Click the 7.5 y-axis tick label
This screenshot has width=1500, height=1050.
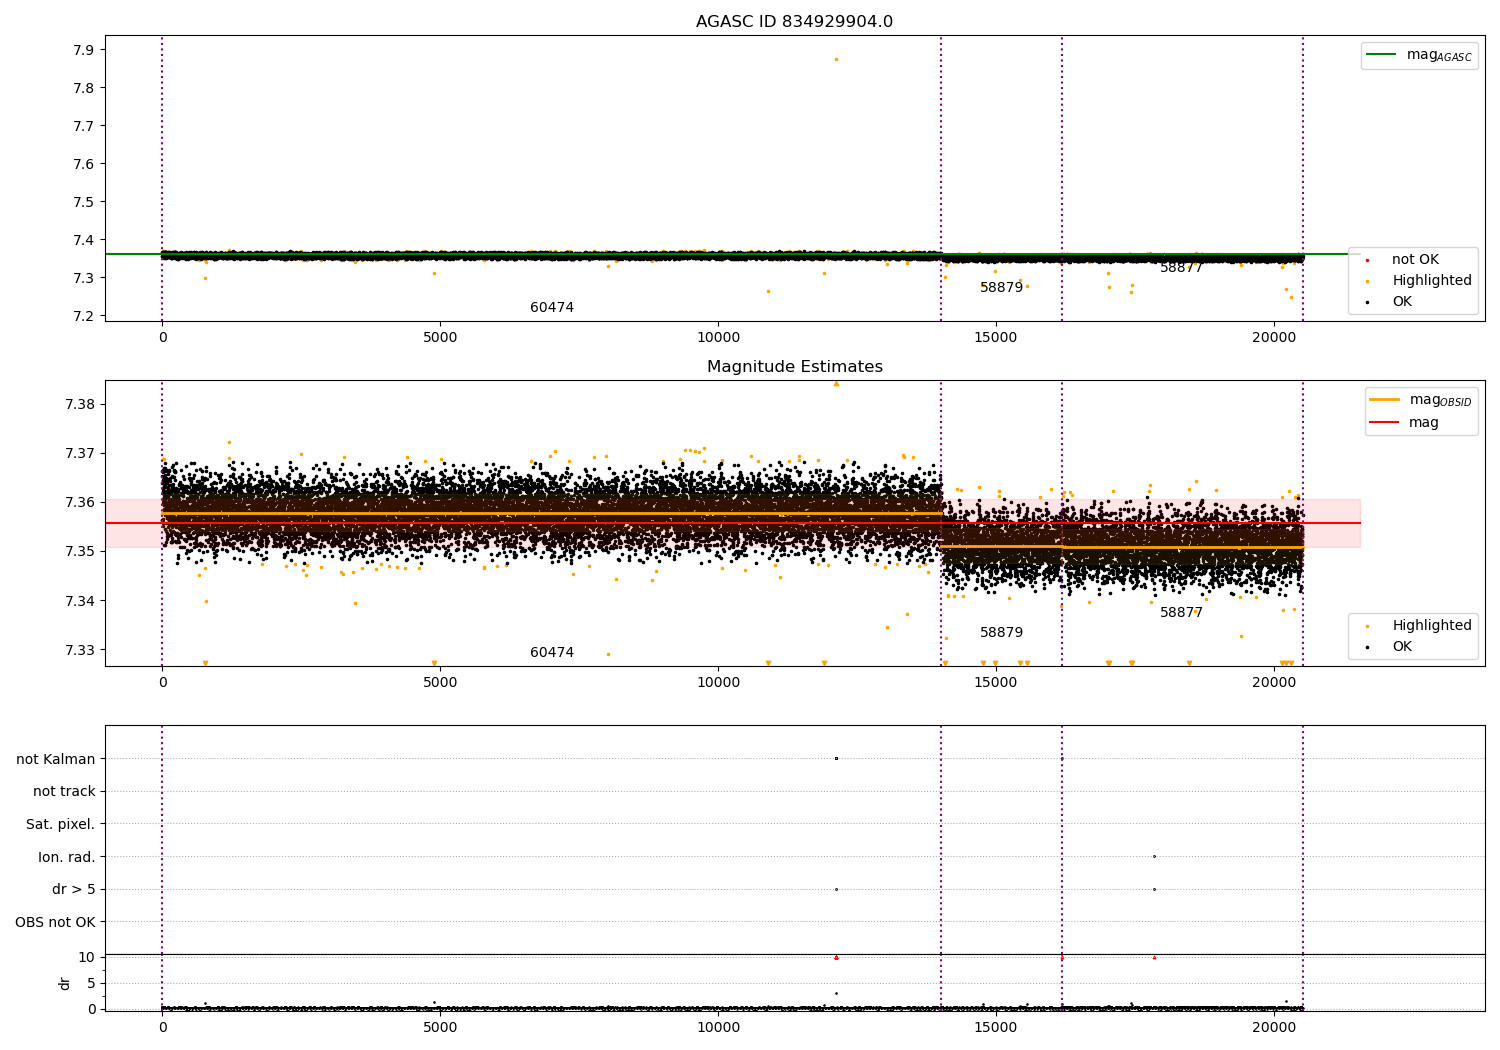click(84, 202)
